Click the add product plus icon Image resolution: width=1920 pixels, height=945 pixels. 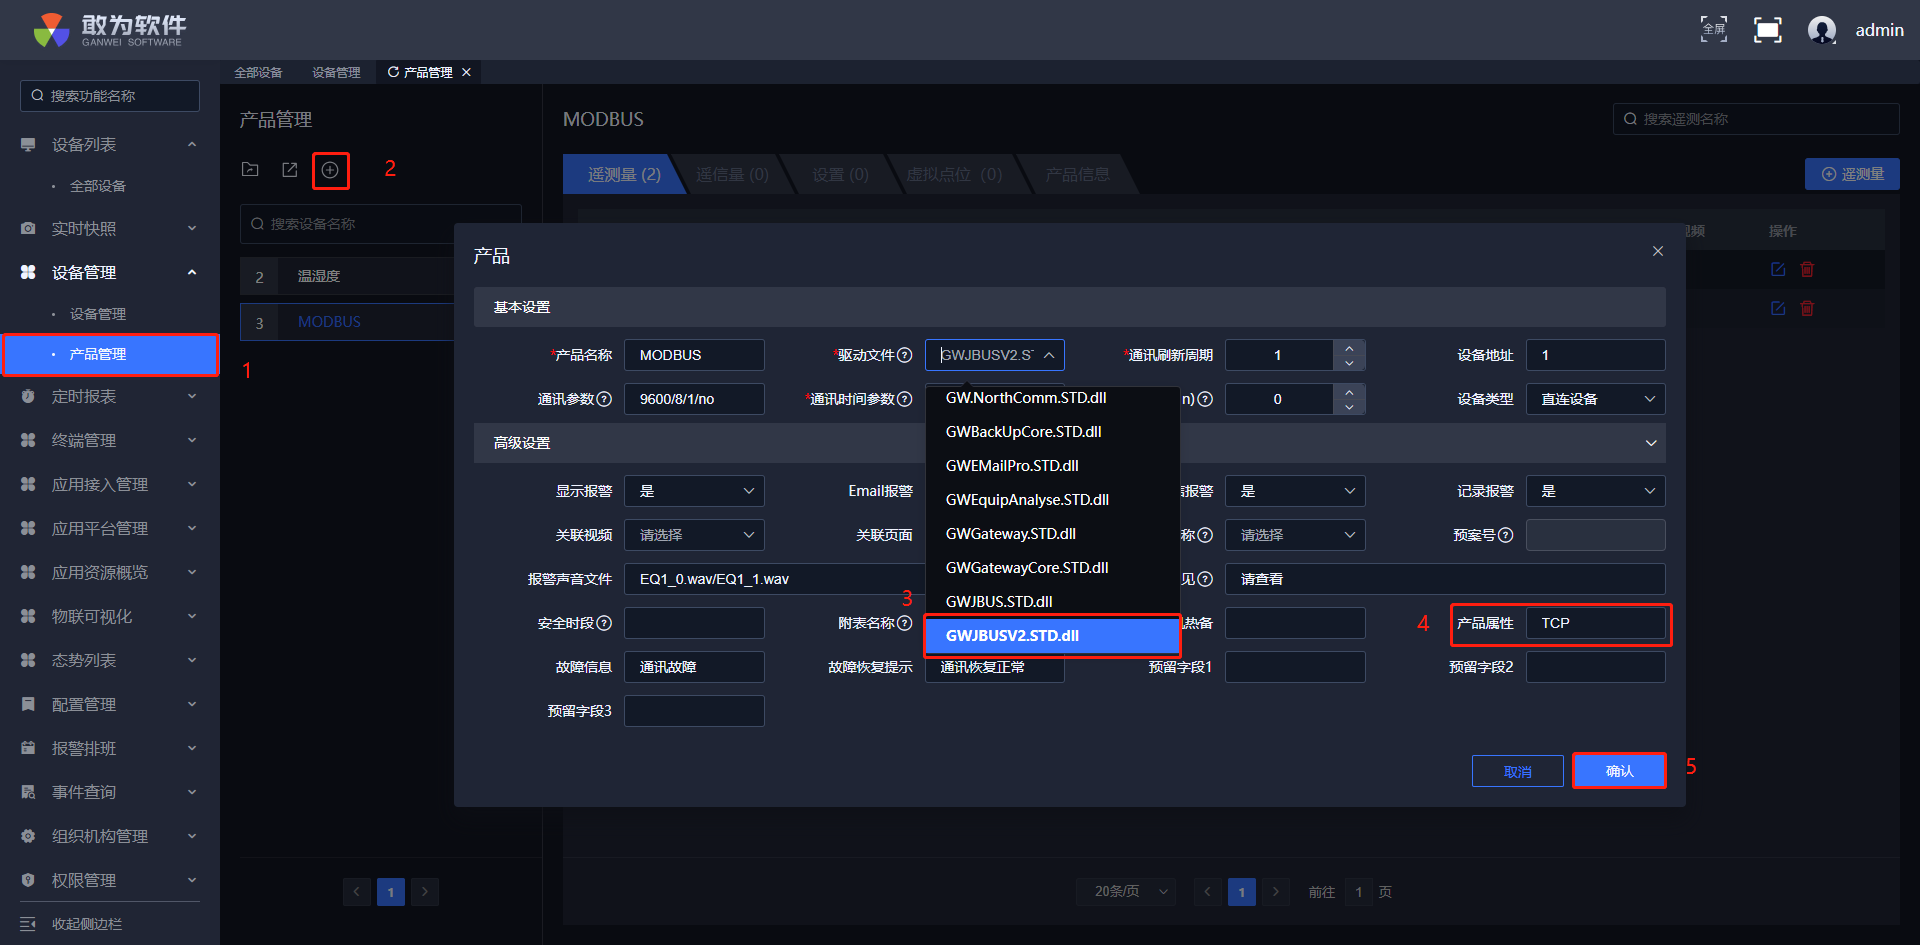coord(330,170)
